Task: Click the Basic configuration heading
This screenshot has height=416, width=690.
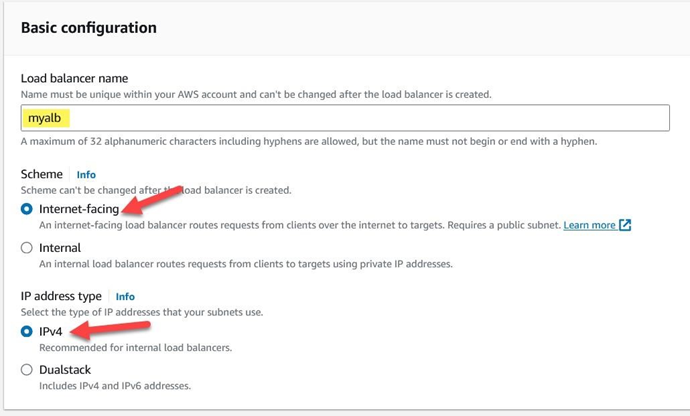Action: click(x=88, y=28)
